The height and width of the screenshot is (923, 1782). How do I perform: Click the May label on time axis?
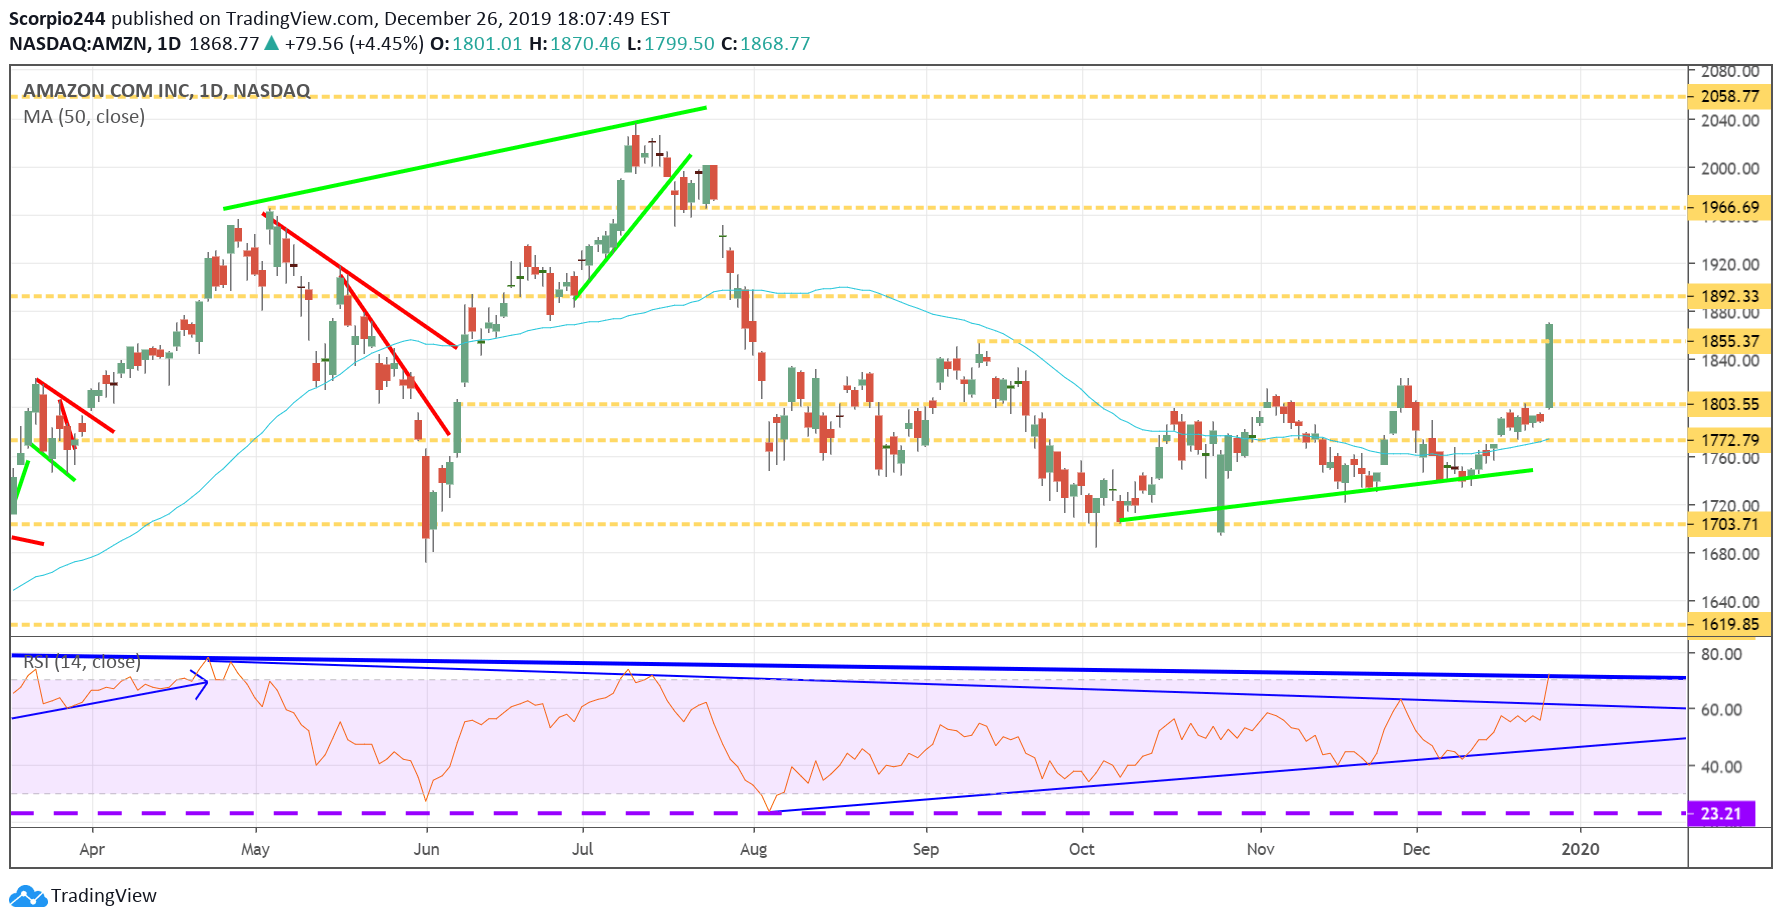[x=256, y=849]
